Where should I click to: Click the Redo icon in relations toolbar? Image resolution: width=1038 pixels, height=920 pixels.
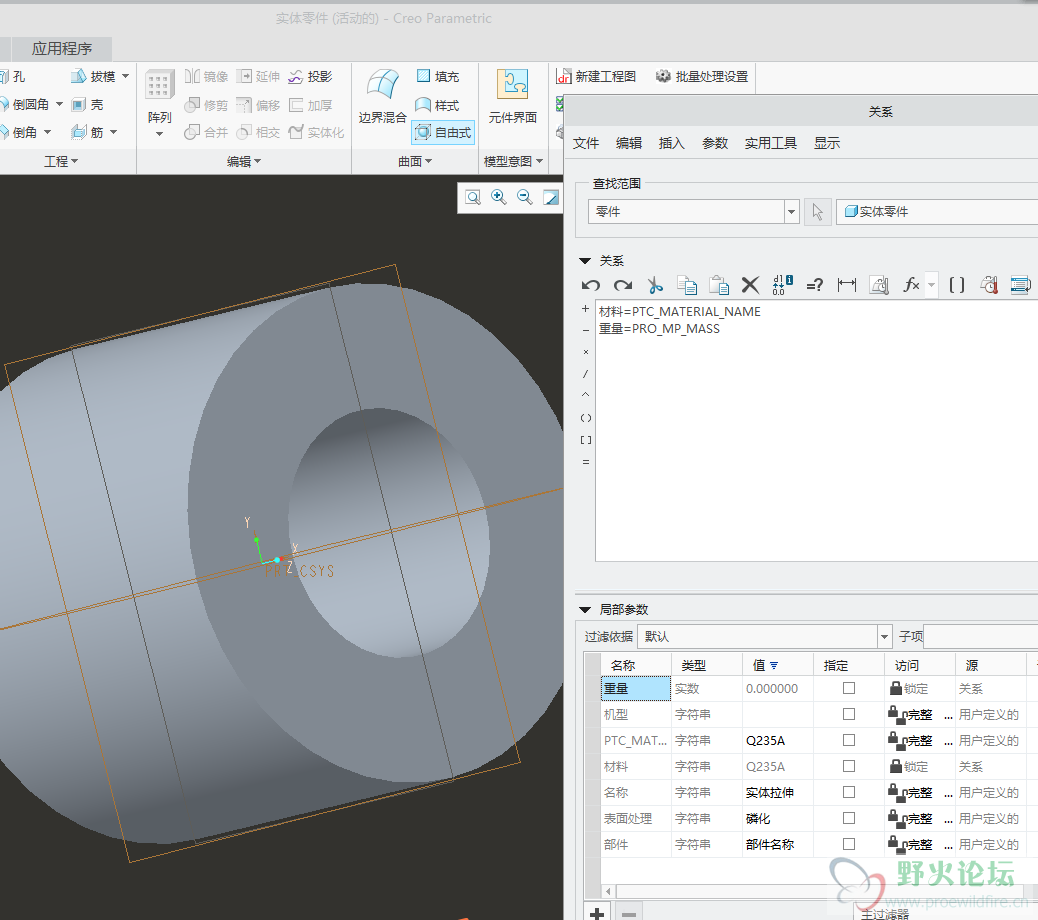coord(623,285)
